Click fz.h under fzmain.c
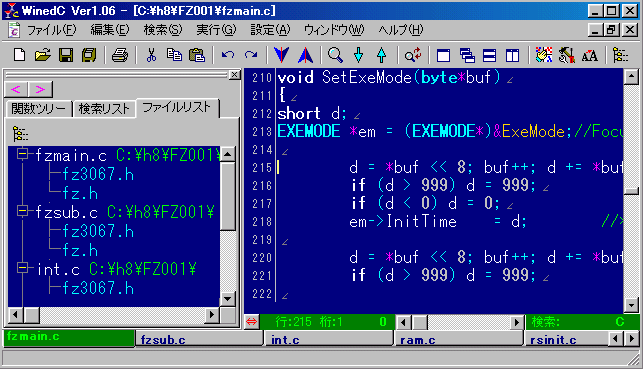Screen dimensions: 643x369 coord(80,193)
